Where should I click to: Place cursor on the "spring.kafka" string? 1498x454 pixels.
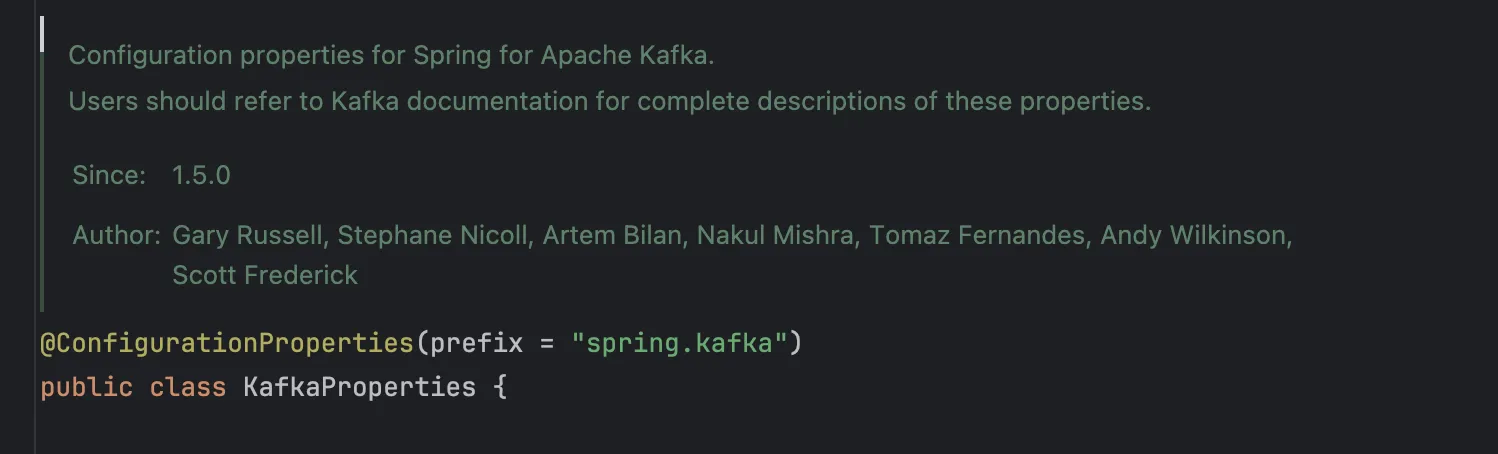pos(680,344)
